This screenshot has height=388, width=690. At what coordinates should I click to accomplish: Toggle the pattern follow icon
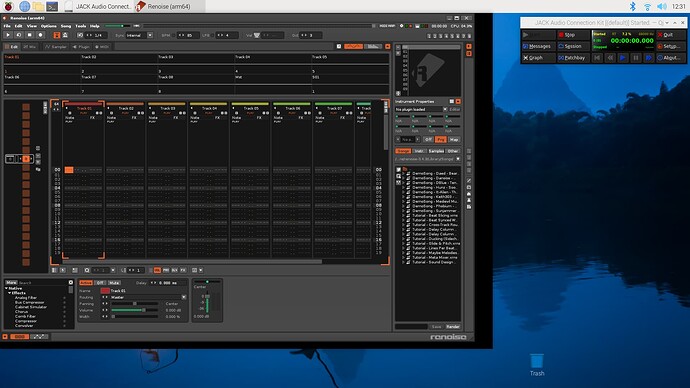pyautogui.click(x=57, y=35)
